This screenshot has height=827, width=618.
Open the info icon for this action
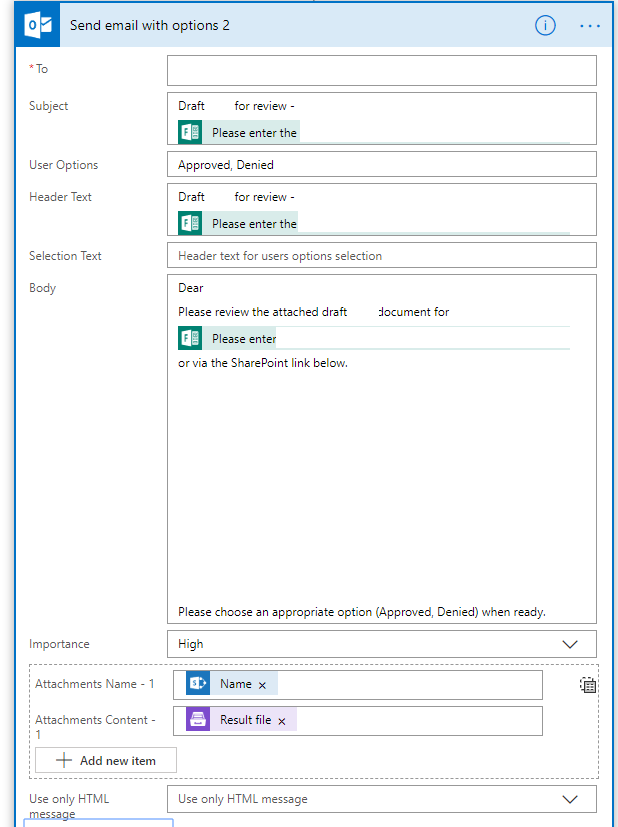click(545, 25)
